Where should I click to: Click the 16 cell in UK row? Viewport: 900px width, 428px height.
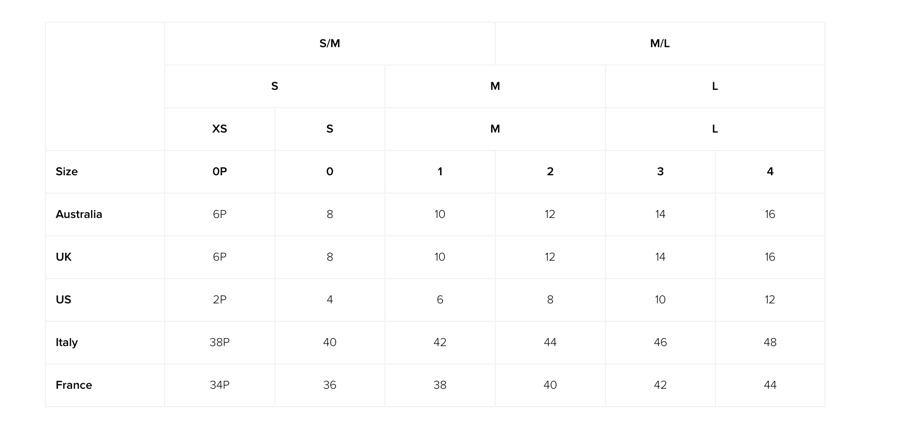[770, 257]
